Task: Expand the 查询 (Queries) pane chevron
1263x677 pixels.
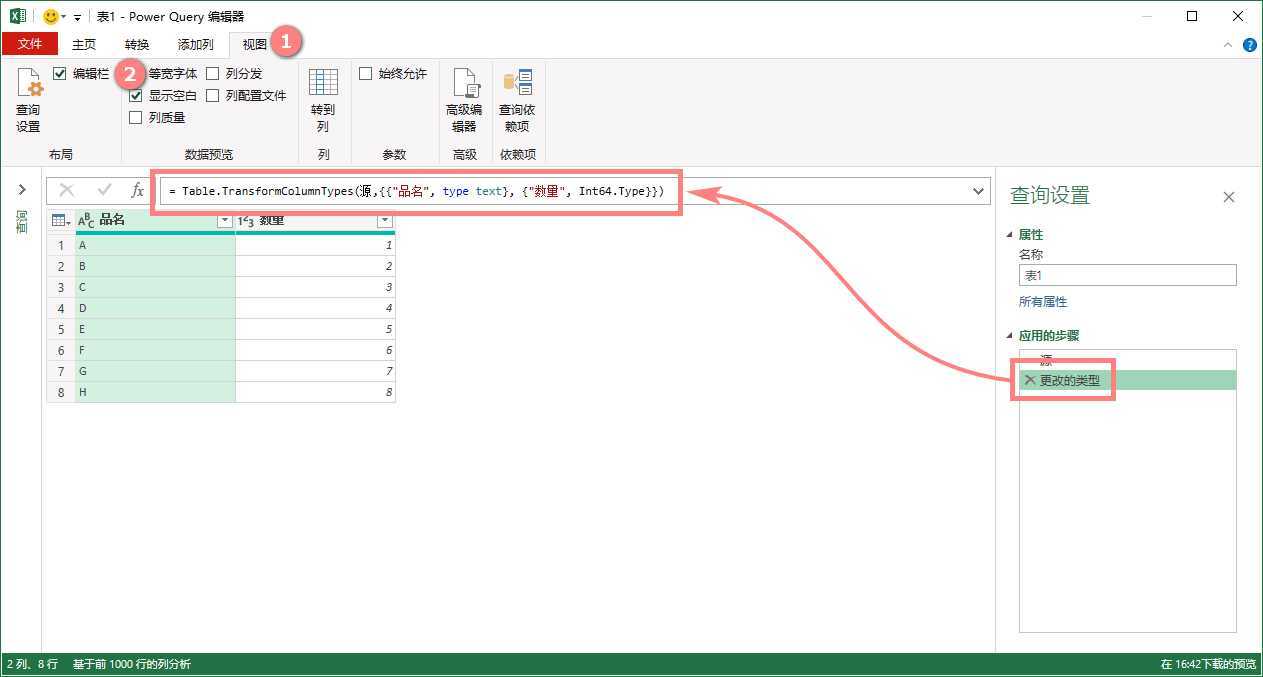Action: (21, 190)
